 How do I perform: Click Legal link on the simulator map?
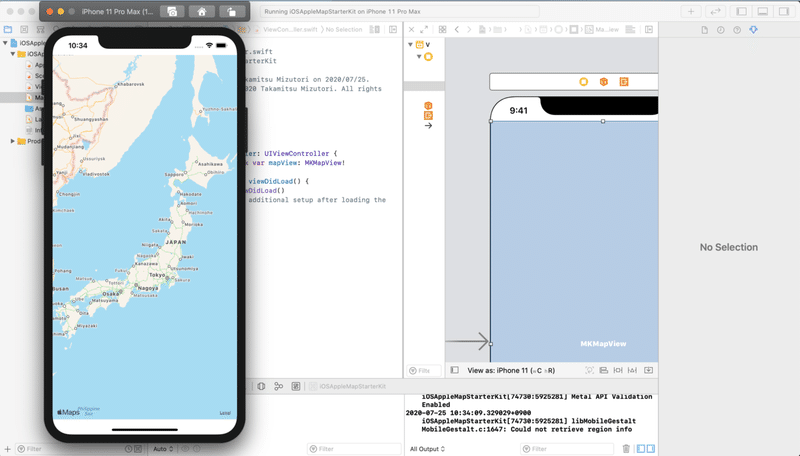pos(225,413)
